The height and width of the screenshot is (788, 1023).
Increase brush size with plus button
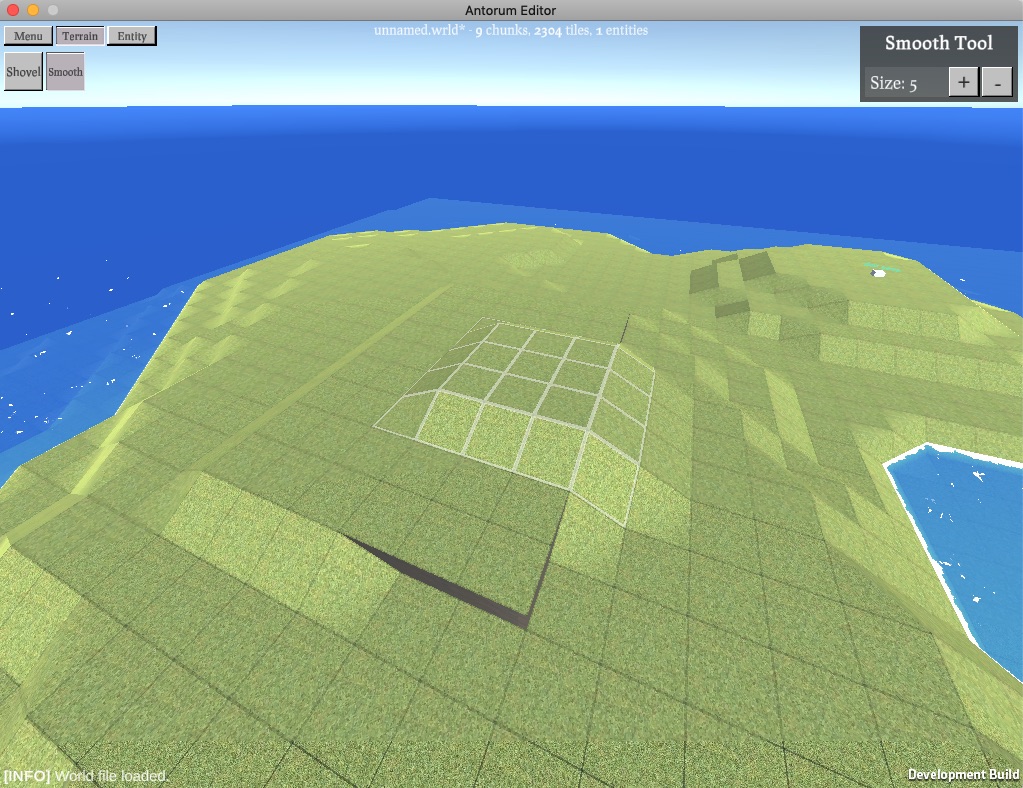coord(962,83)
